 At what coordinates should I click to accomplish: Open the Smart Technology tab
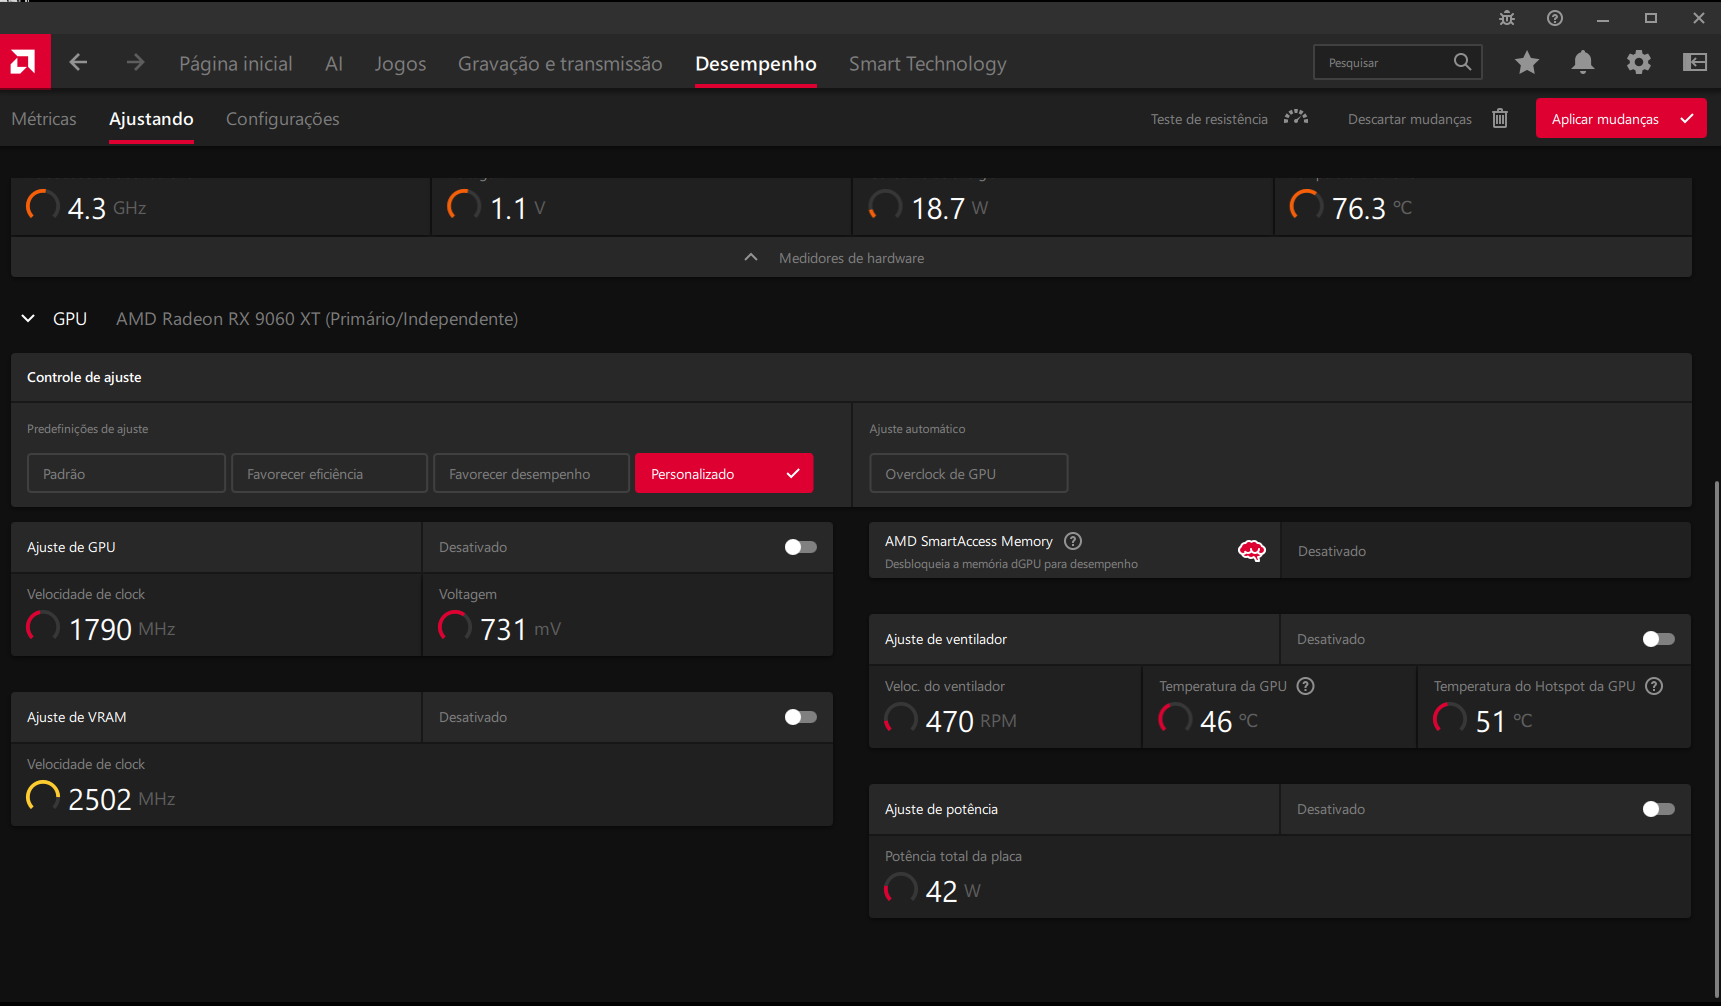point(928,63)
